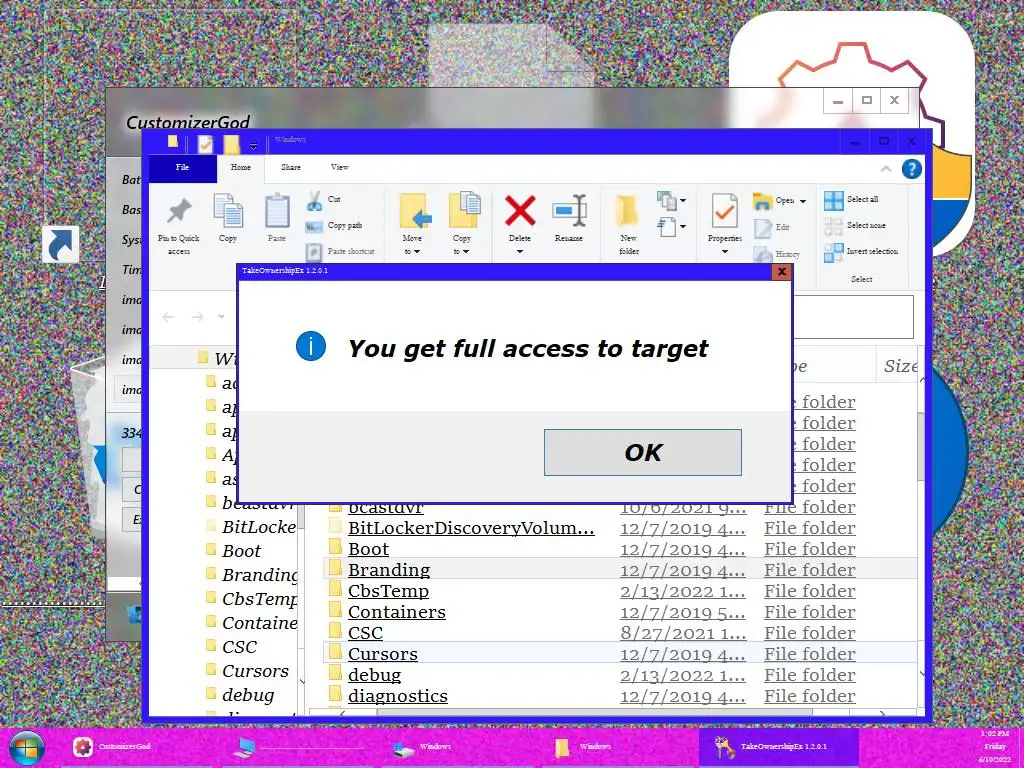This screenshot has width=1024, height=768.
Task: Click New folder icon in quick access toolbar
Action: pos(231,143)
